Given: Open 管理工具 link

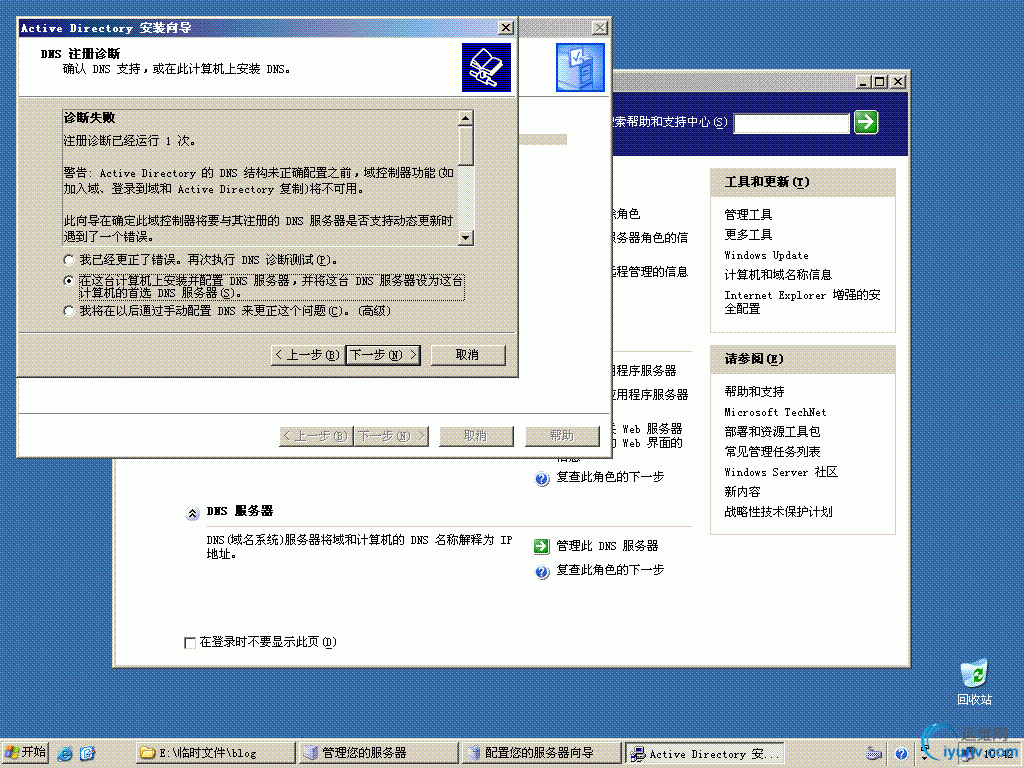Looking at the screenshot, I should [x=748, y=214].
